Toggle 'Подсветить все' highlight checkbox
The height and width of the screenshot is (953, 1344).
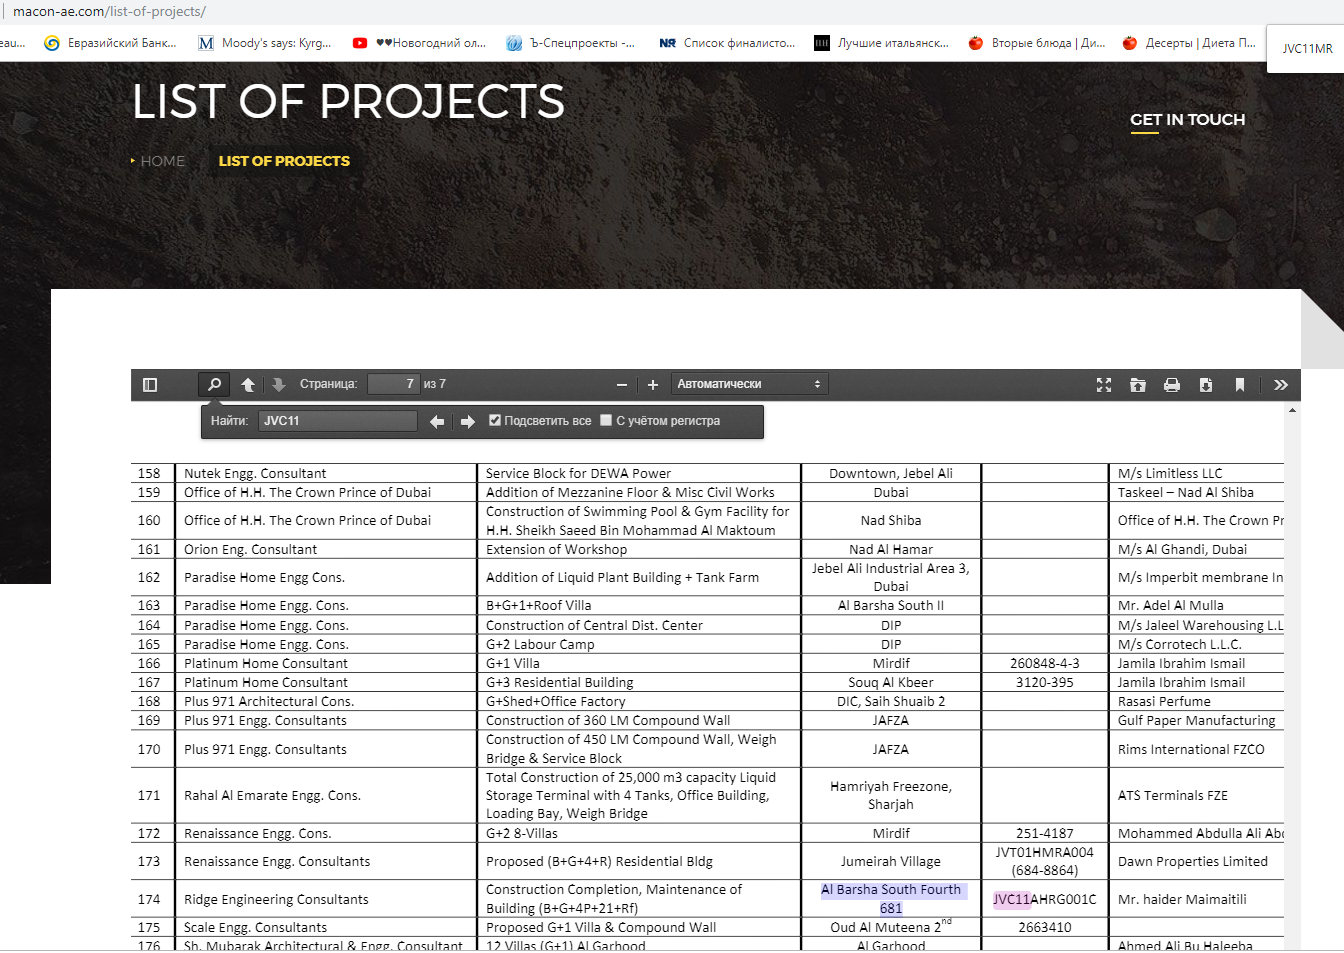tap(495, 421)
